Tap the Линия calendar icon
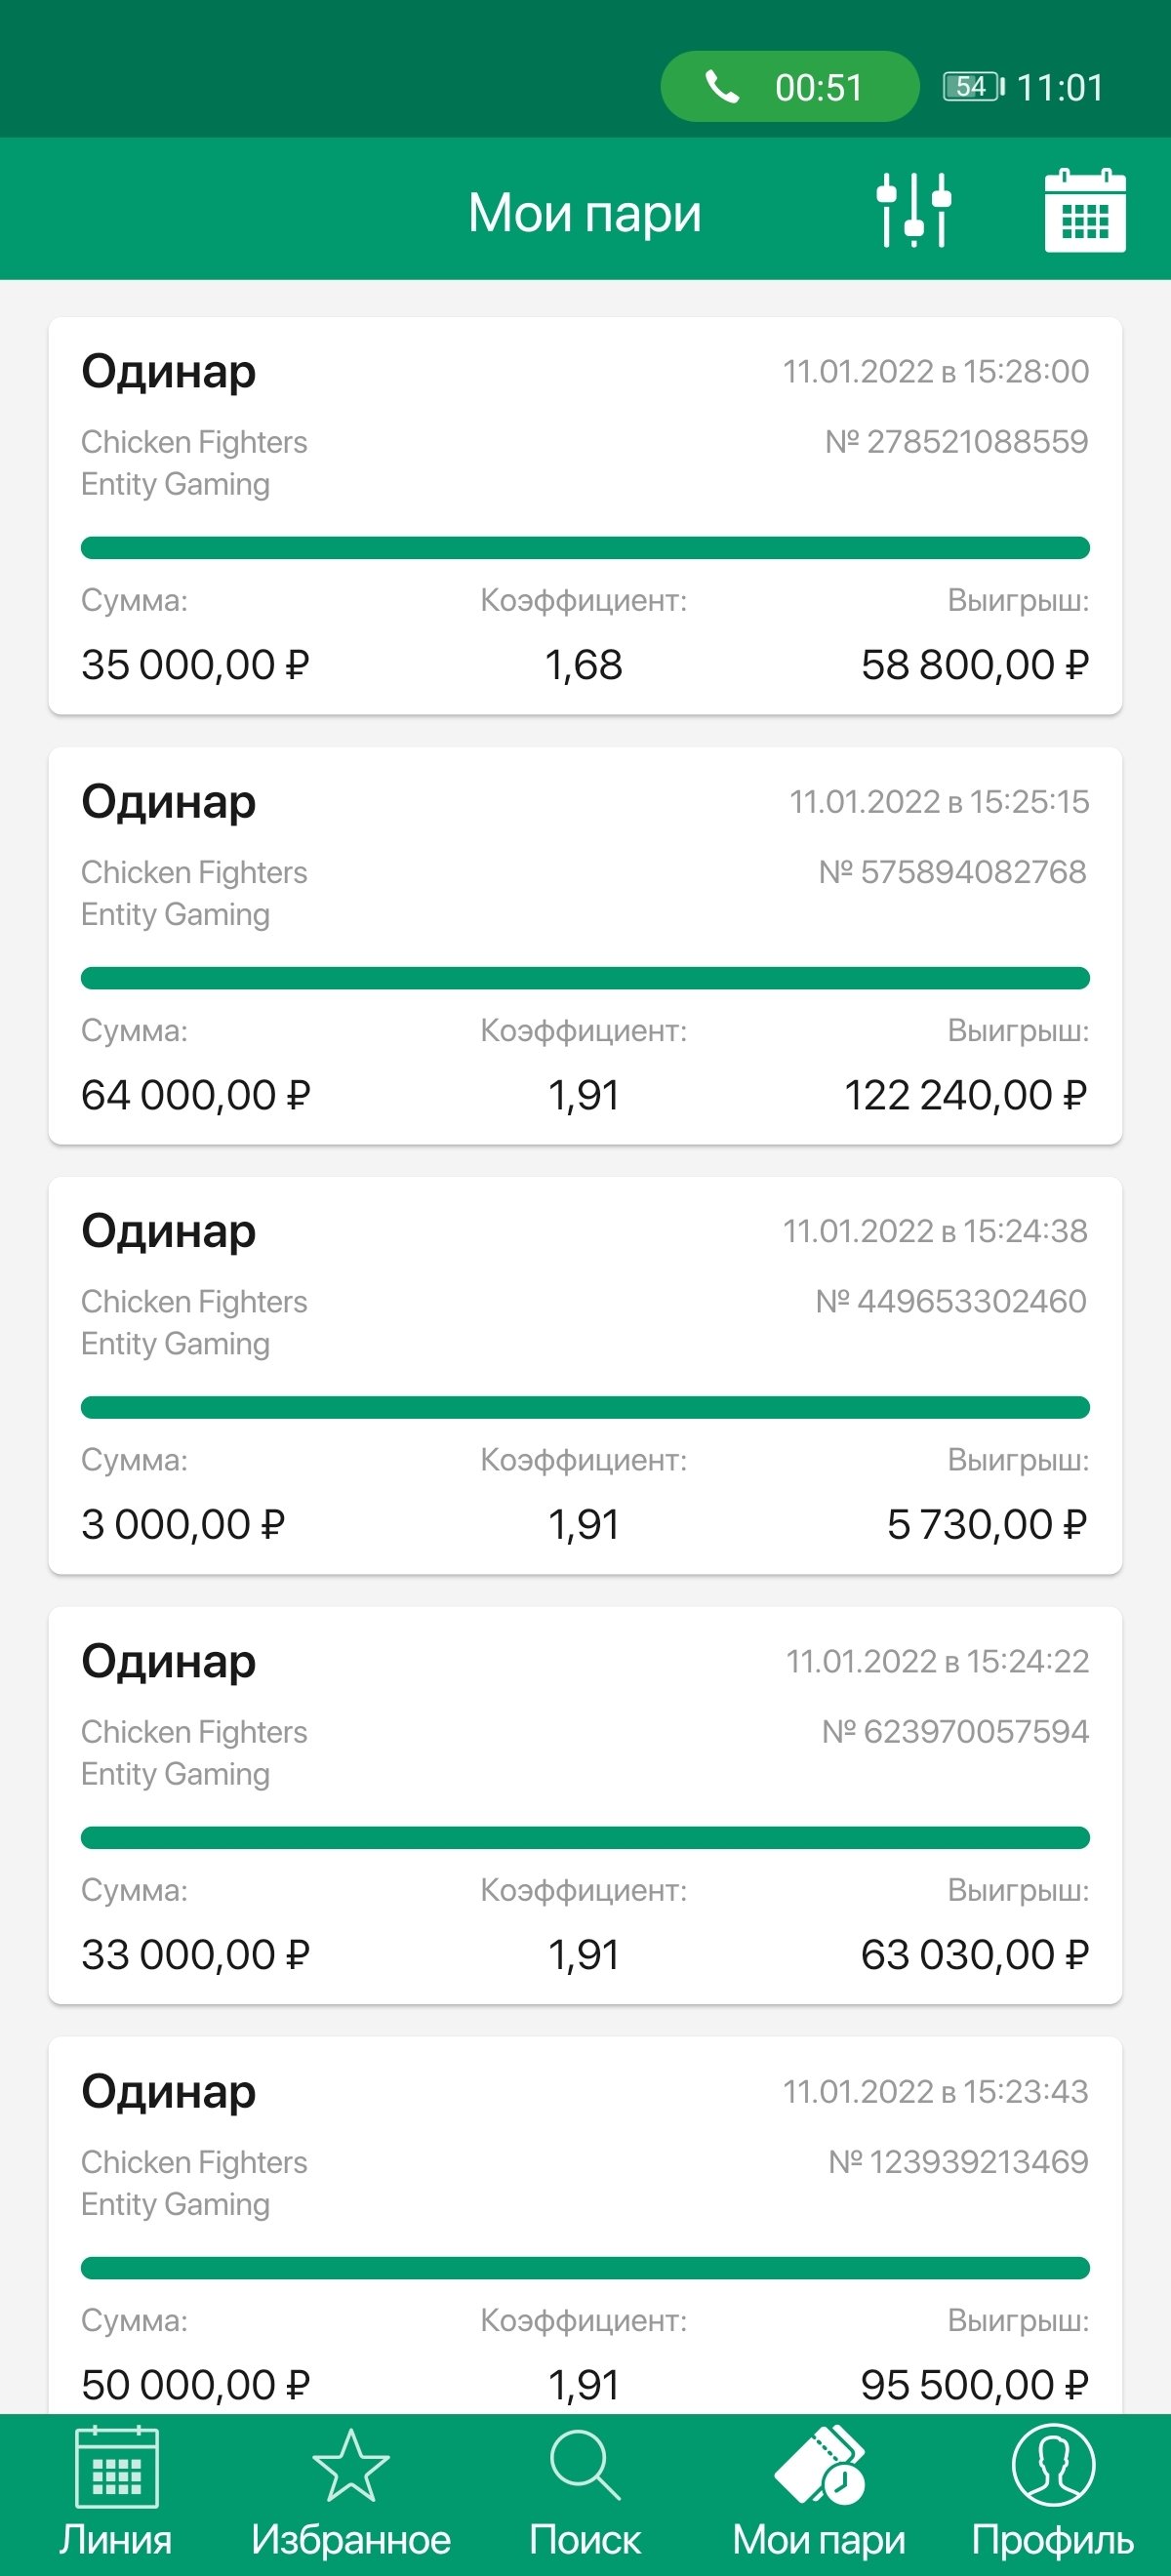The image size is (1171, 2576). pos(116,2466)
